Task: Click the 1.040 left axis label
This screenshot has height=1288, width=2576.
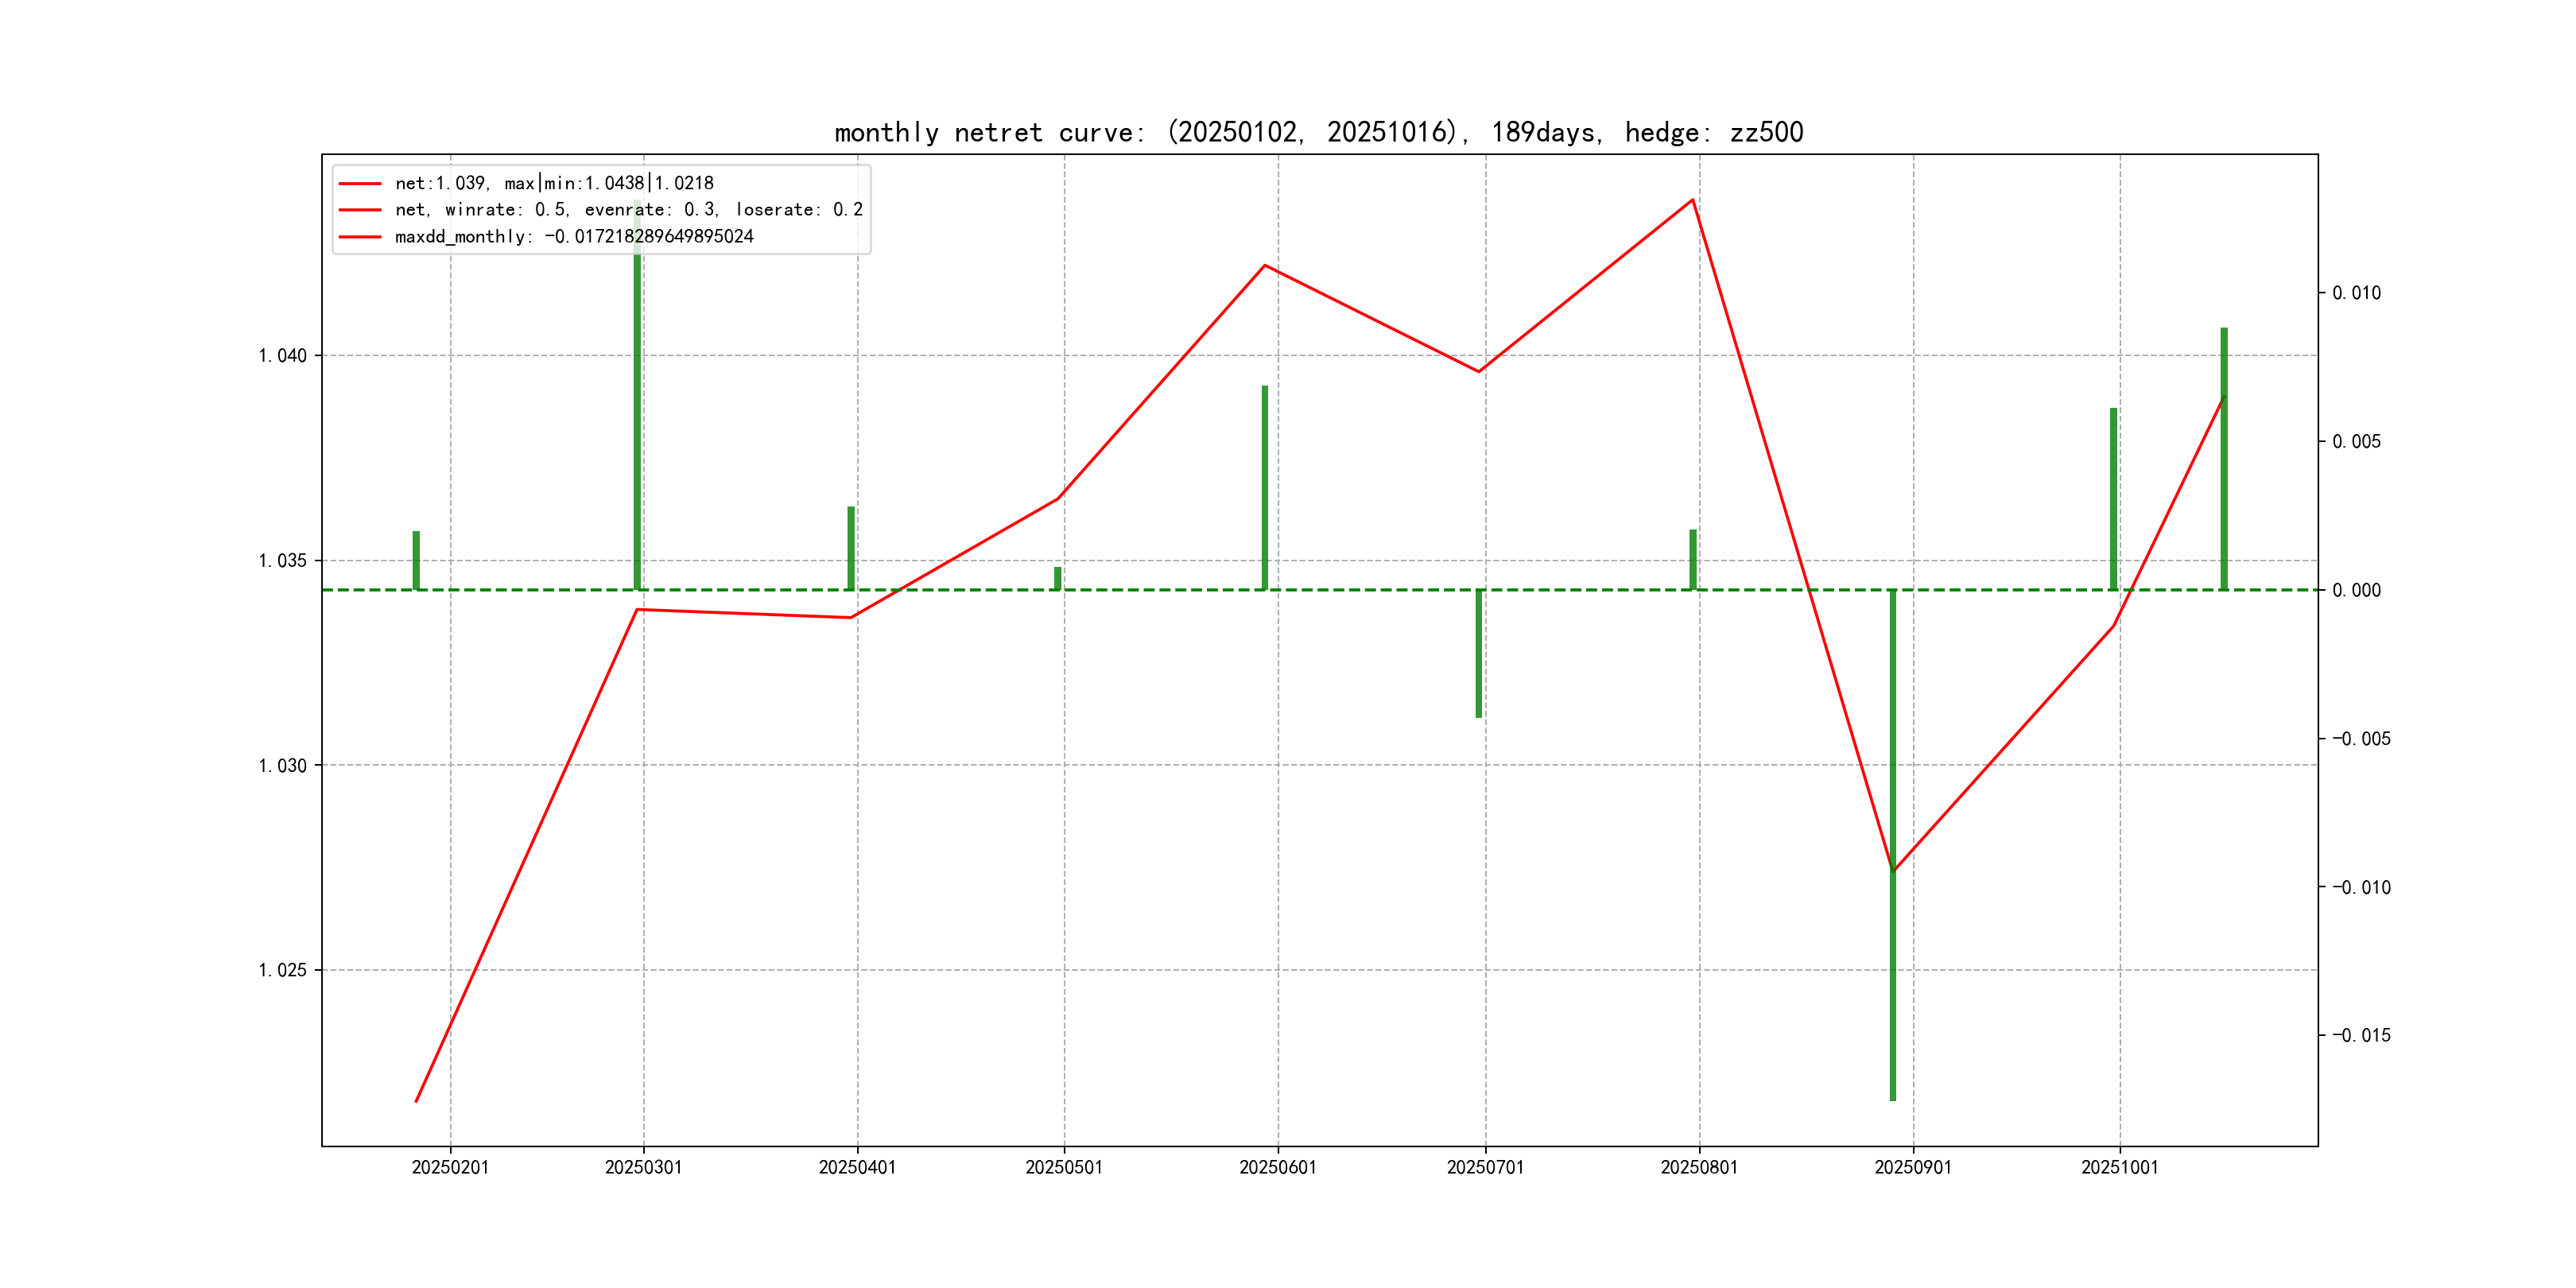Action: click(283, 356)
